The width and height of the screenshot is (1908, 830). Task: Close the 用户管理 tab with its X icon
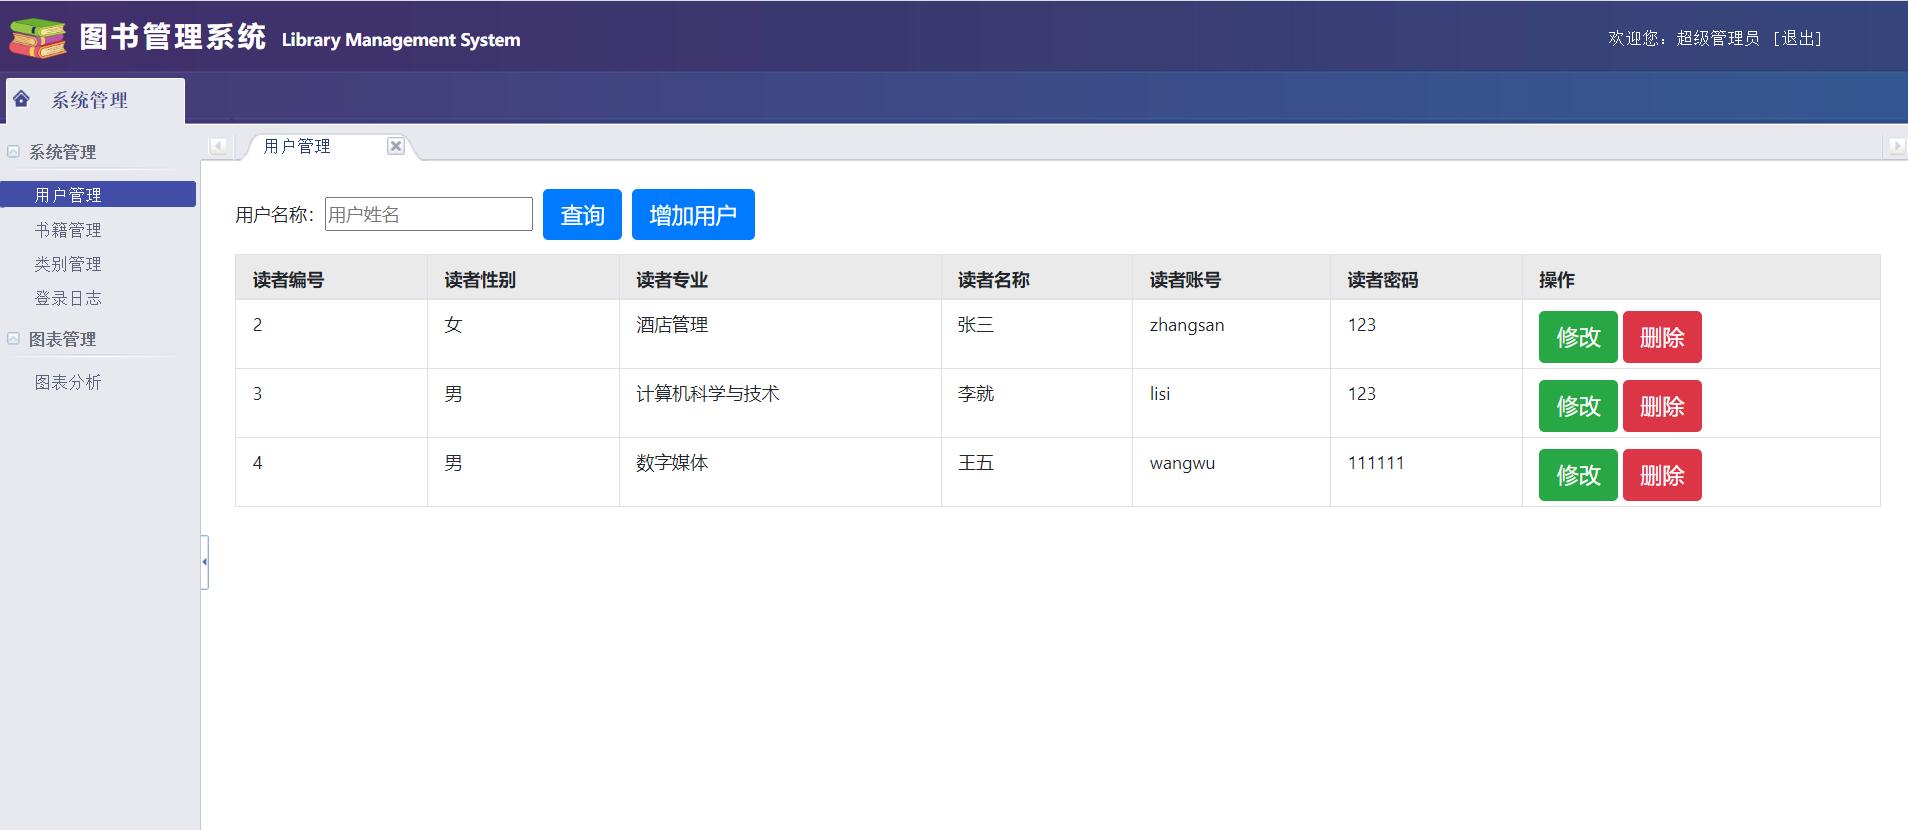point(396,146)
